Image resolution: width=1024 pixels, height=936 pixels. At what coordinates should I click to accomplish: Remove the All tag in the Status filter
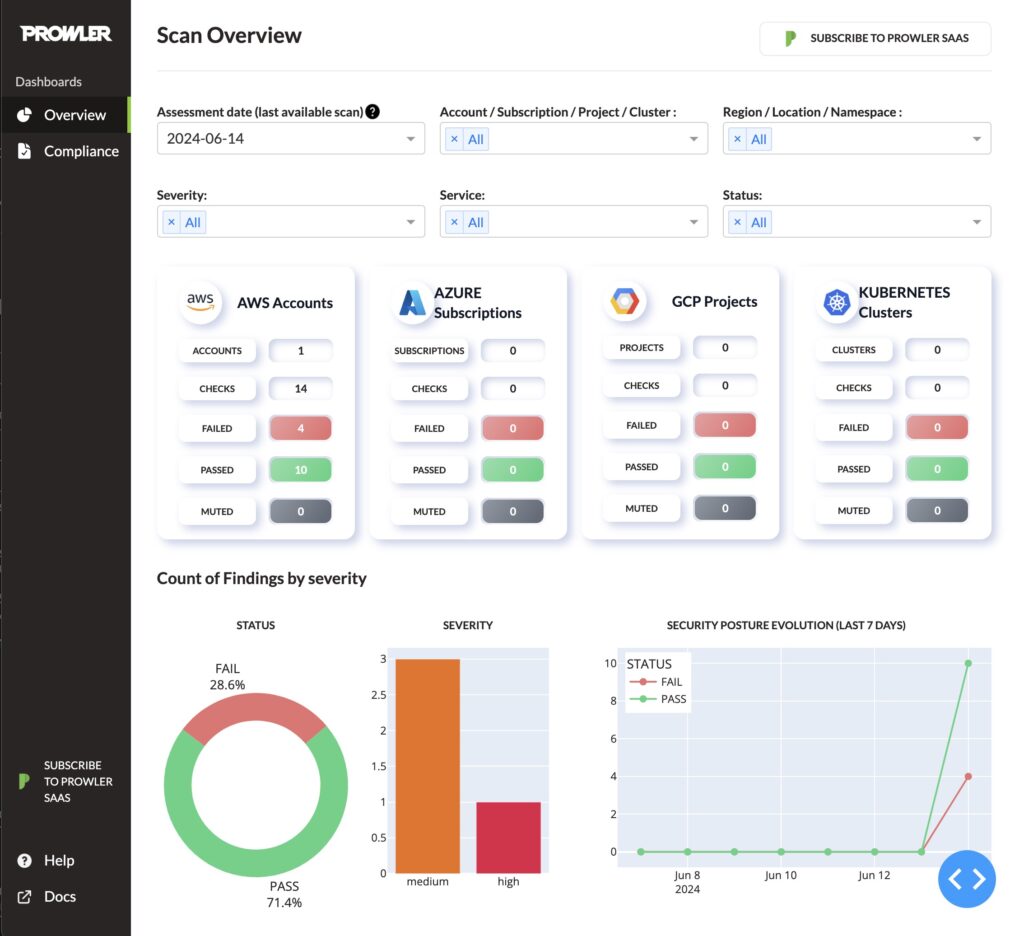tap(737, 222)
